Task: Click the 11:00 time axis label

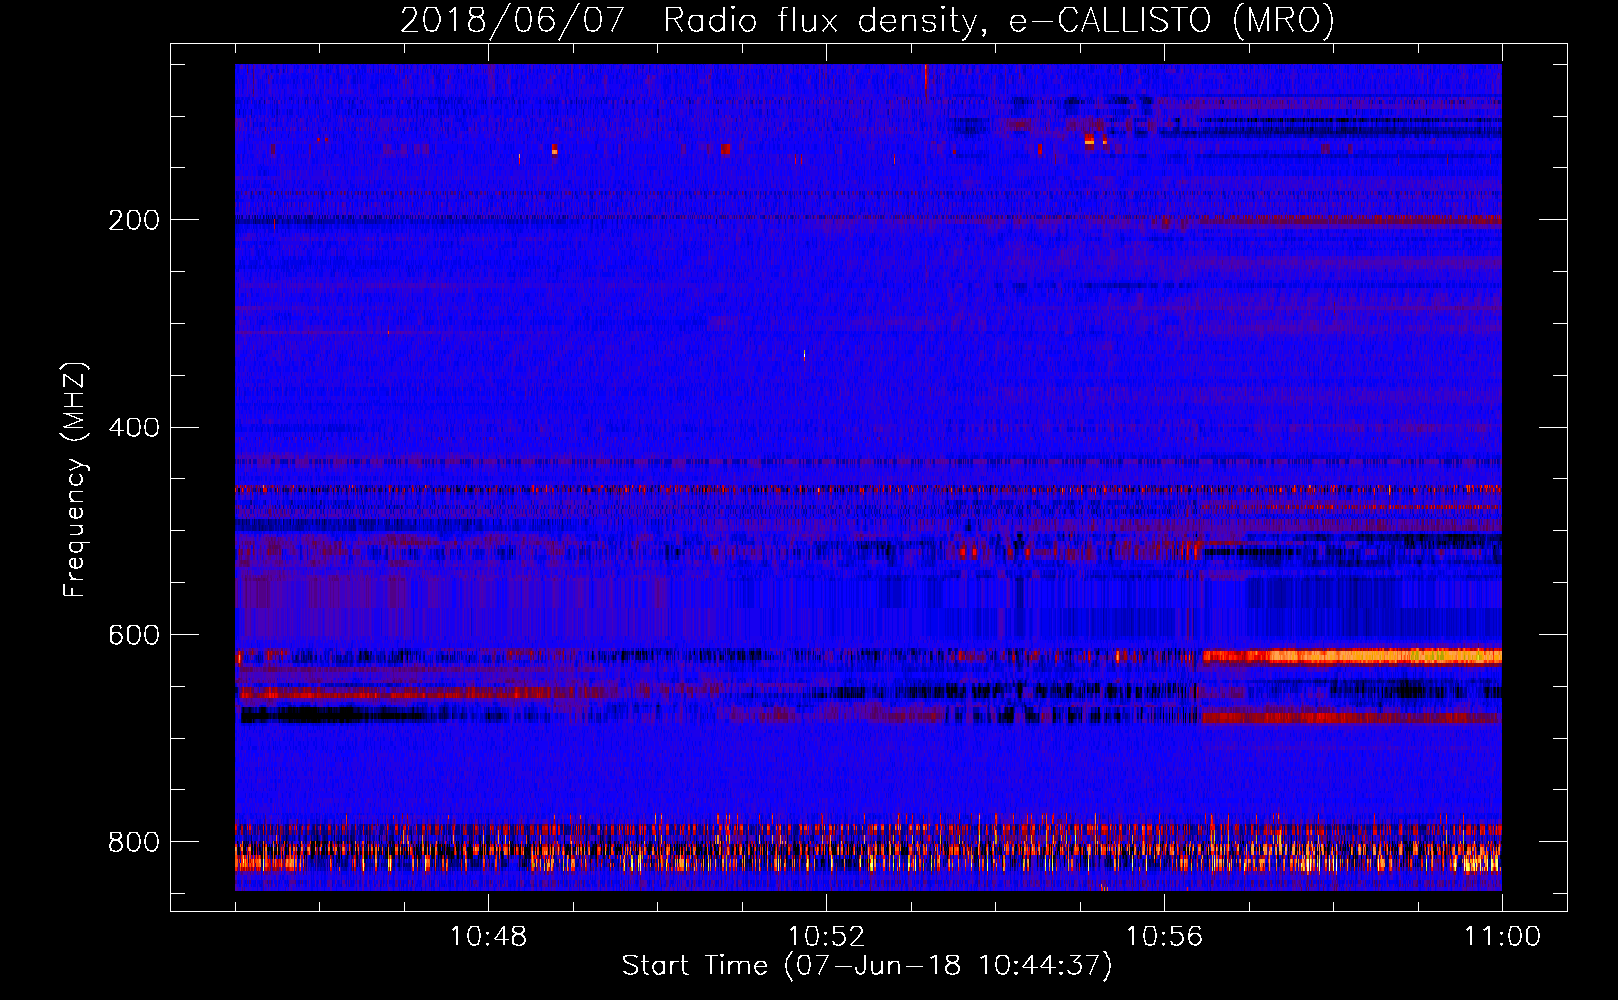Action: (1502, 937)
